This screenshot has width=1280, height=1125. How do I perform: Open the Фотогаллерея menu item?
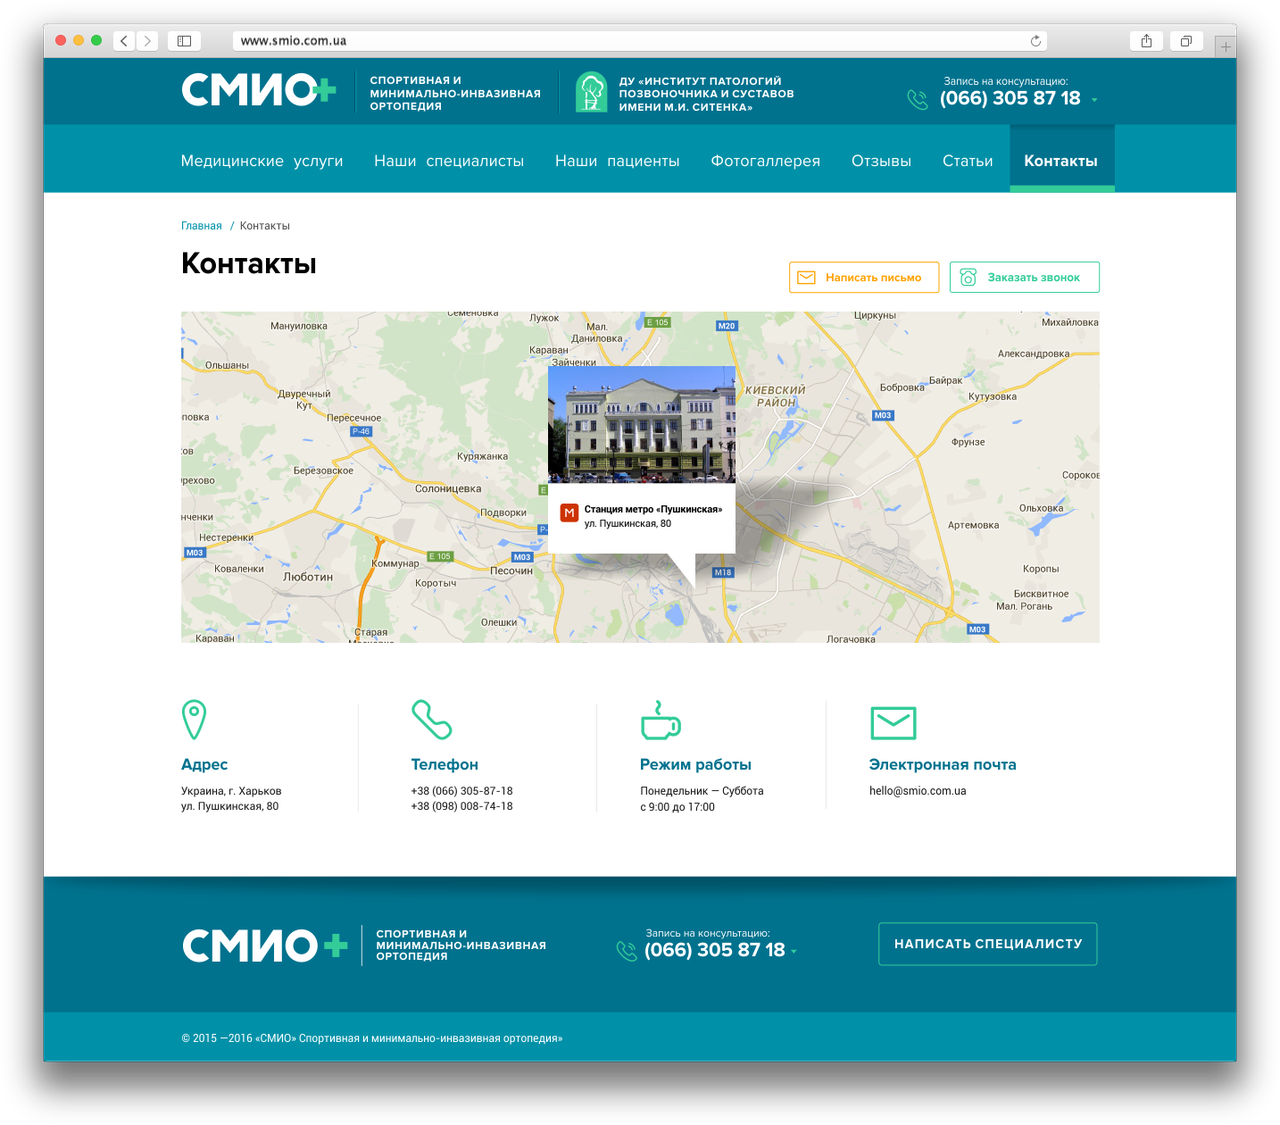pyautogui.click(x=765, y=161)
